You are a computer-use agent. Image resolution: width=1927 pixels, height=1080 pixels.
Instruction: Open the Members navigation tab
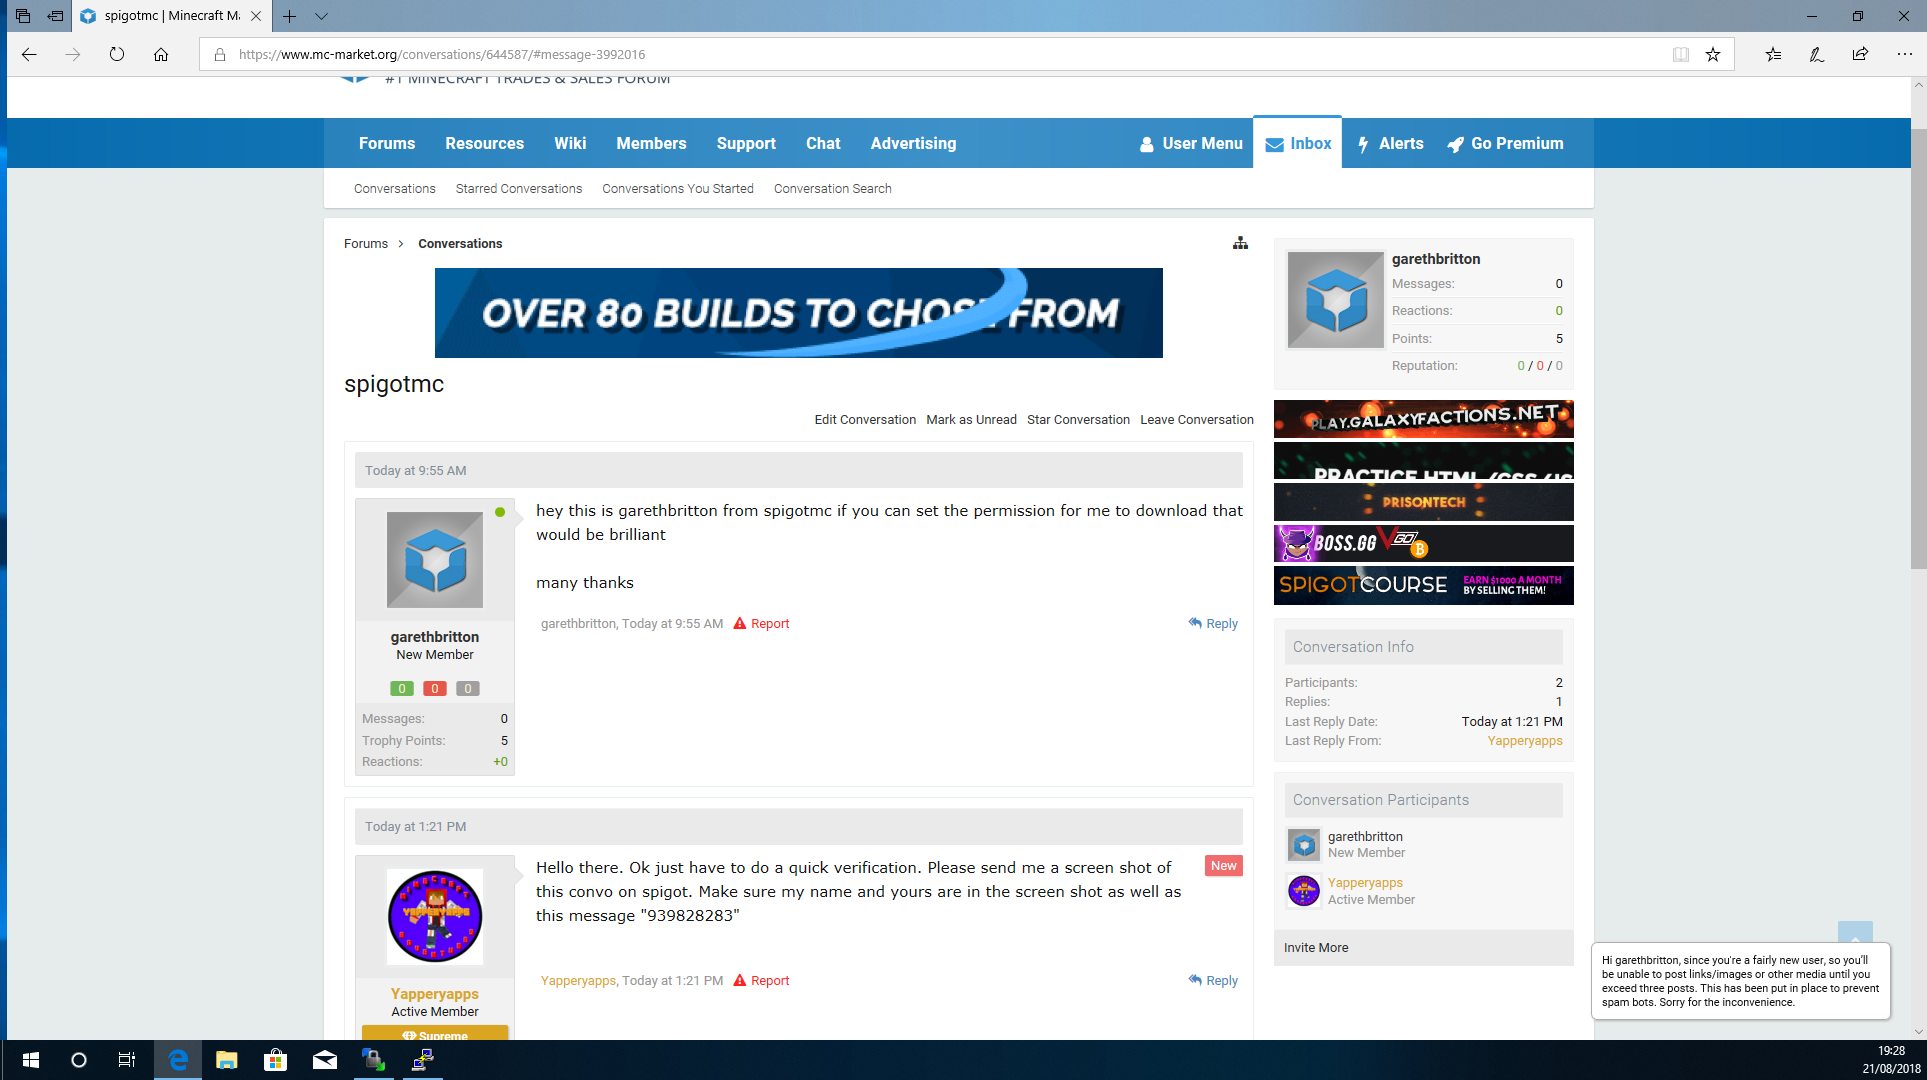[x=651, y=143]
